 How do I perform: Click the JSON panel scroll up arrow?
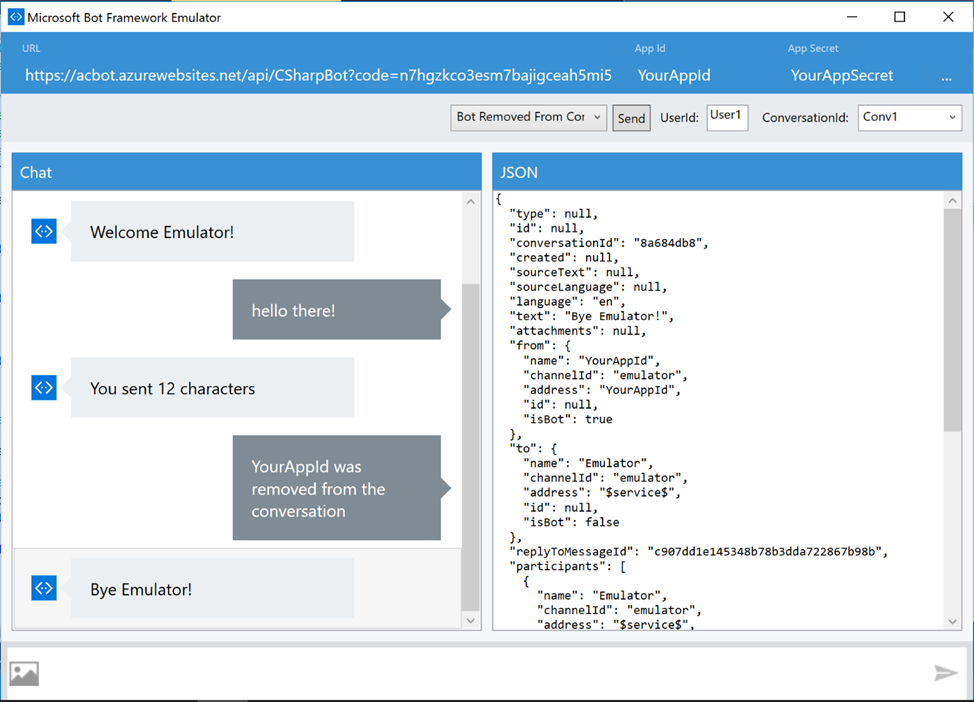[x=952, y=201]
